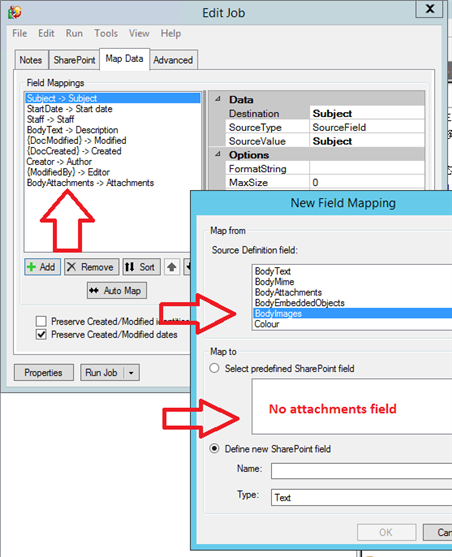Switch to the Advanced tab
Image resolution: width=452 pixels, height=557 pixels.
tap(173, 60)
